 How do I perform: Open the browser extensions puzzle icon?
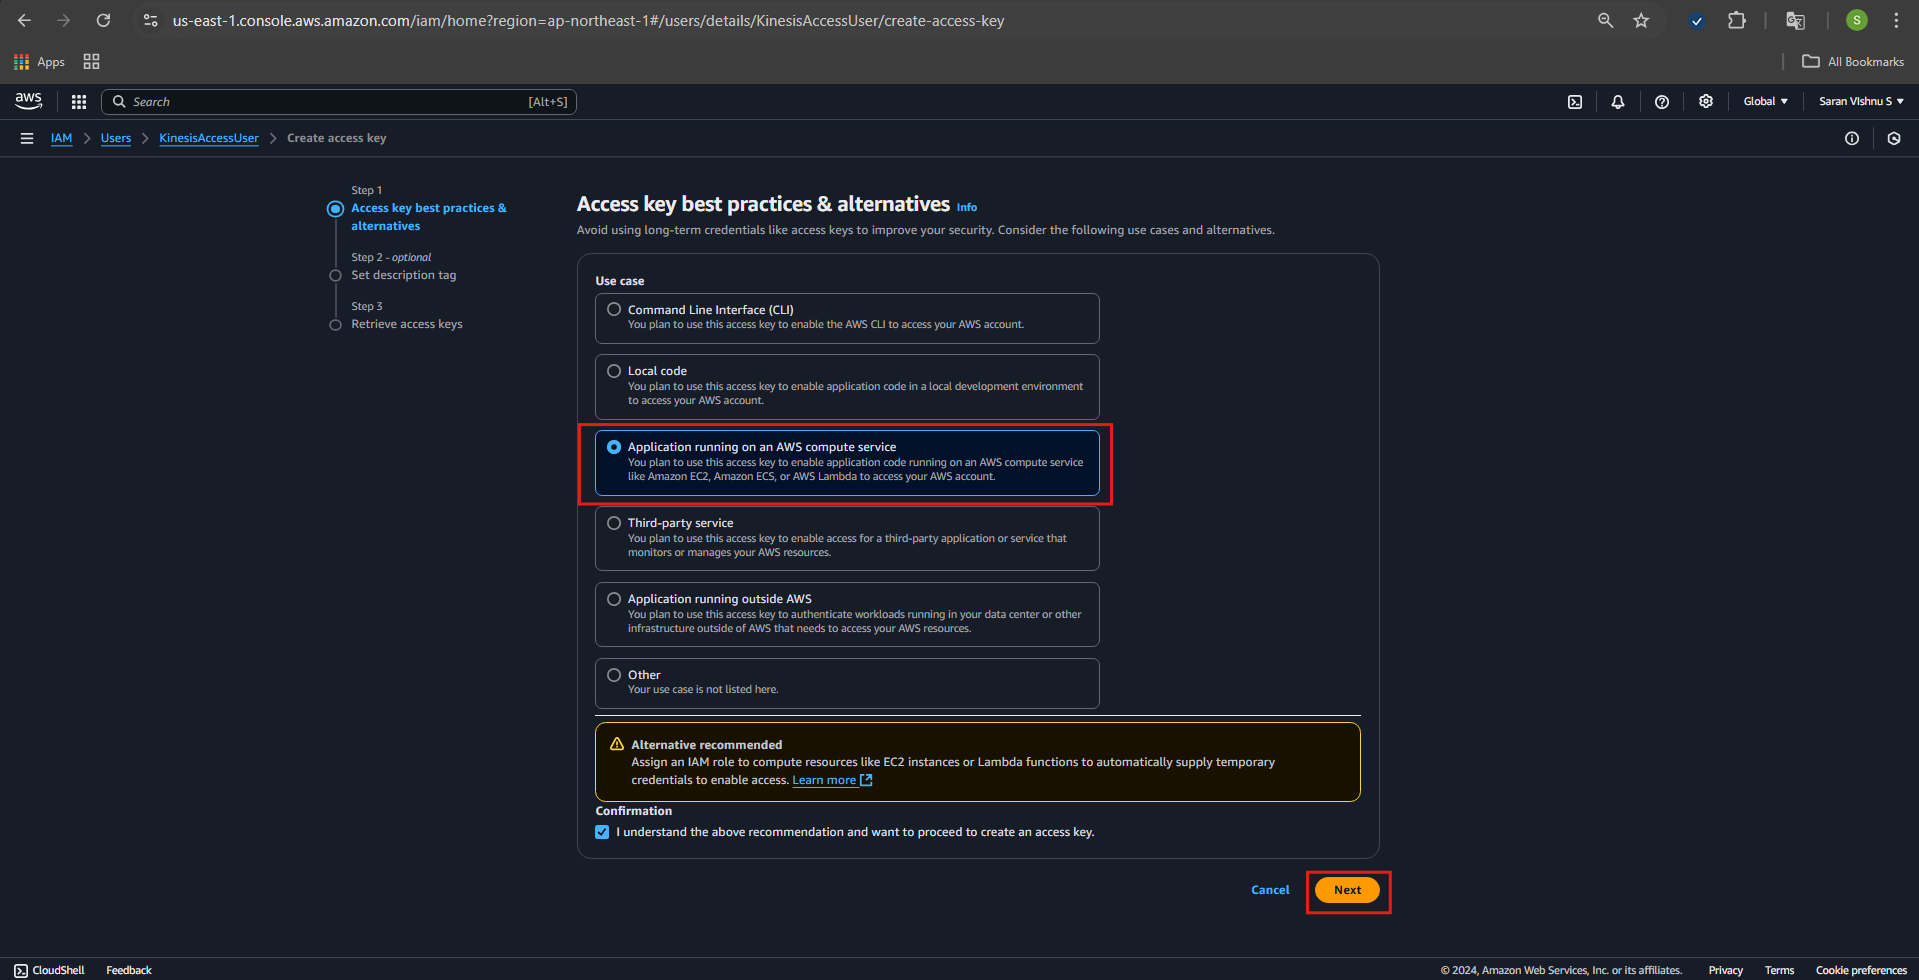1737,21
